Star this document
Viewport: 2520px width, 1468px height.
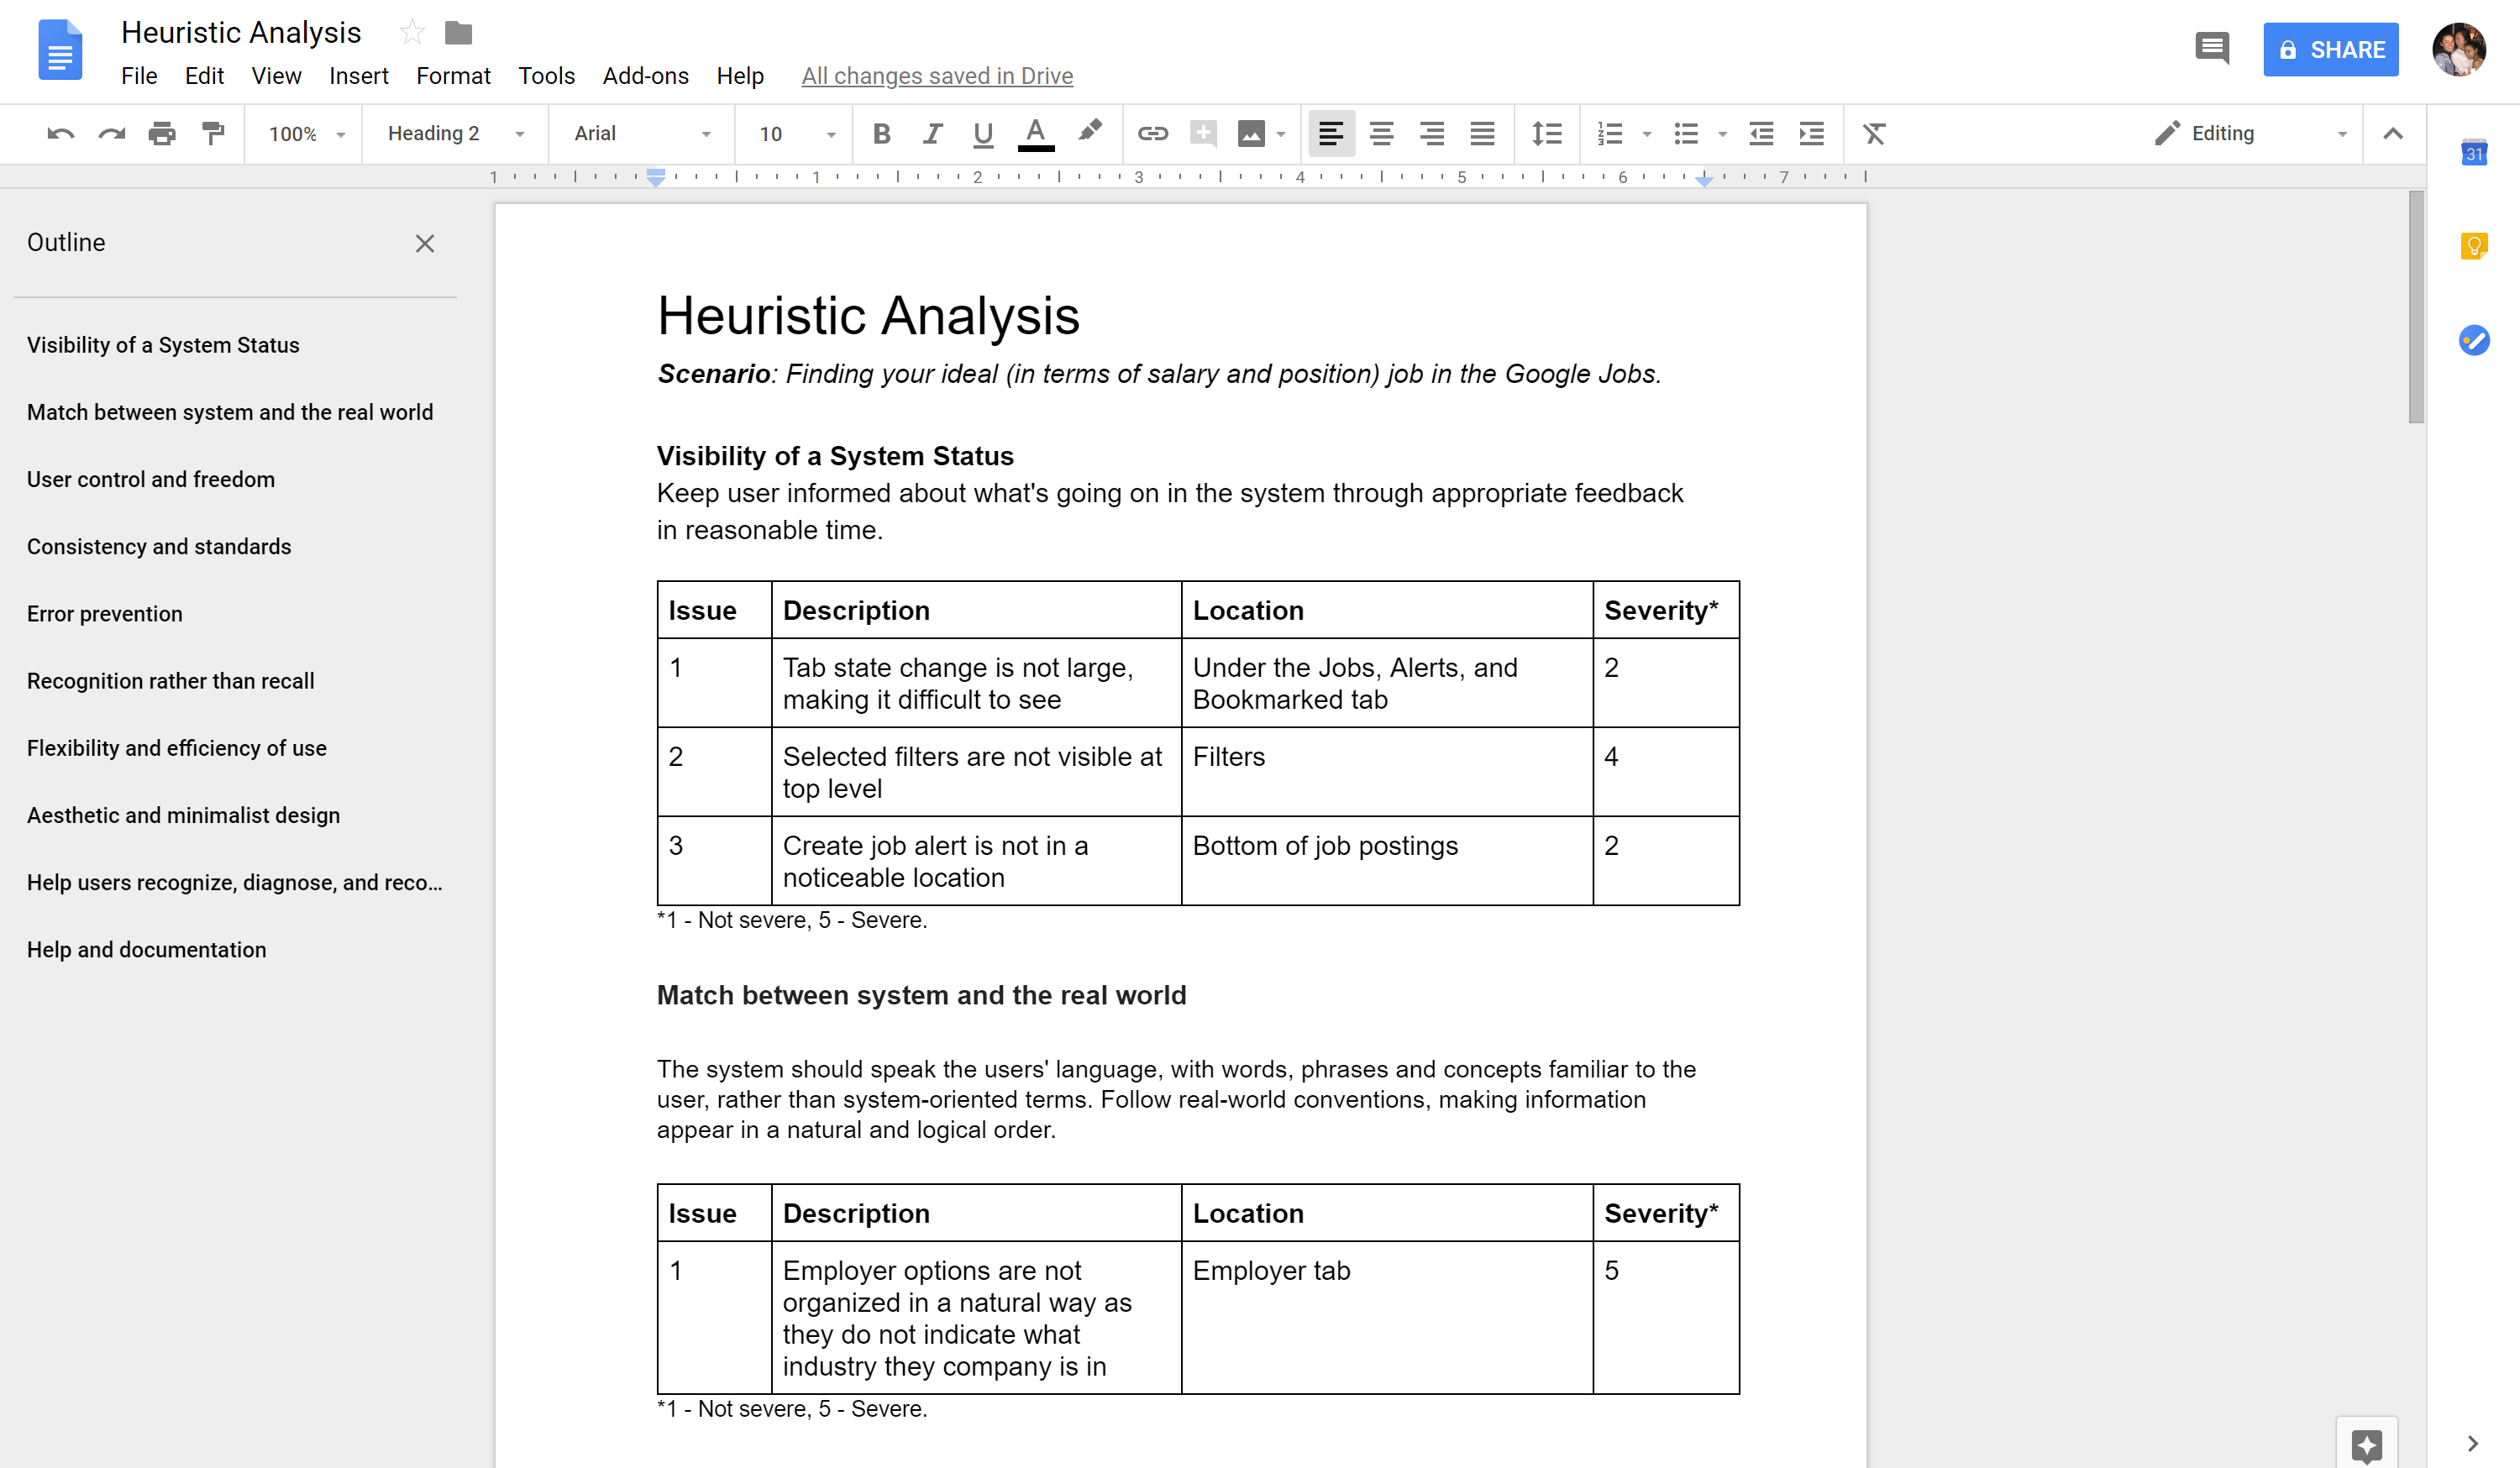click(411, 33)
